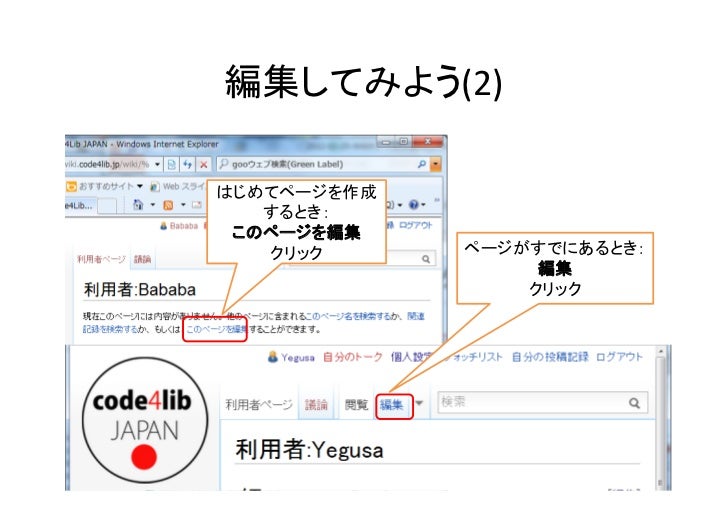The width and height of the screenshot is (728, 515).
Task: Select the 利用者ページ tab on Yegusa page
Action: [259, 405]
